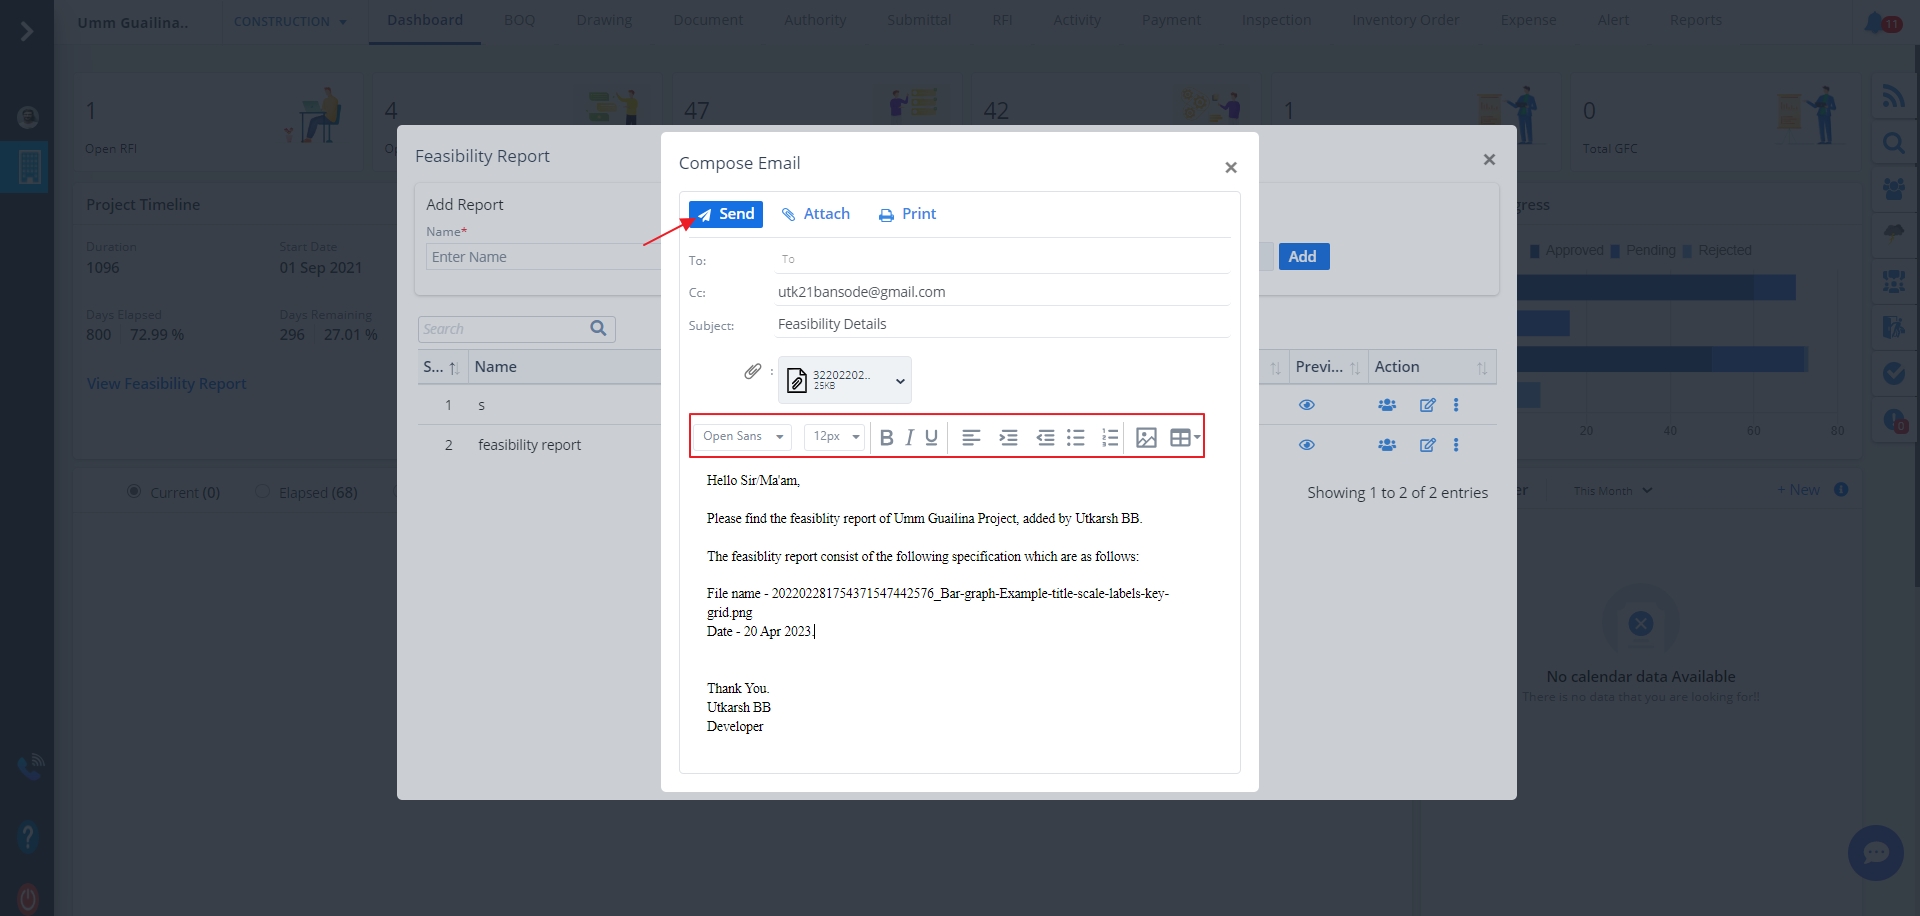Send the composed email
The image size is (1920, 916).
click(x=726, y=214)
